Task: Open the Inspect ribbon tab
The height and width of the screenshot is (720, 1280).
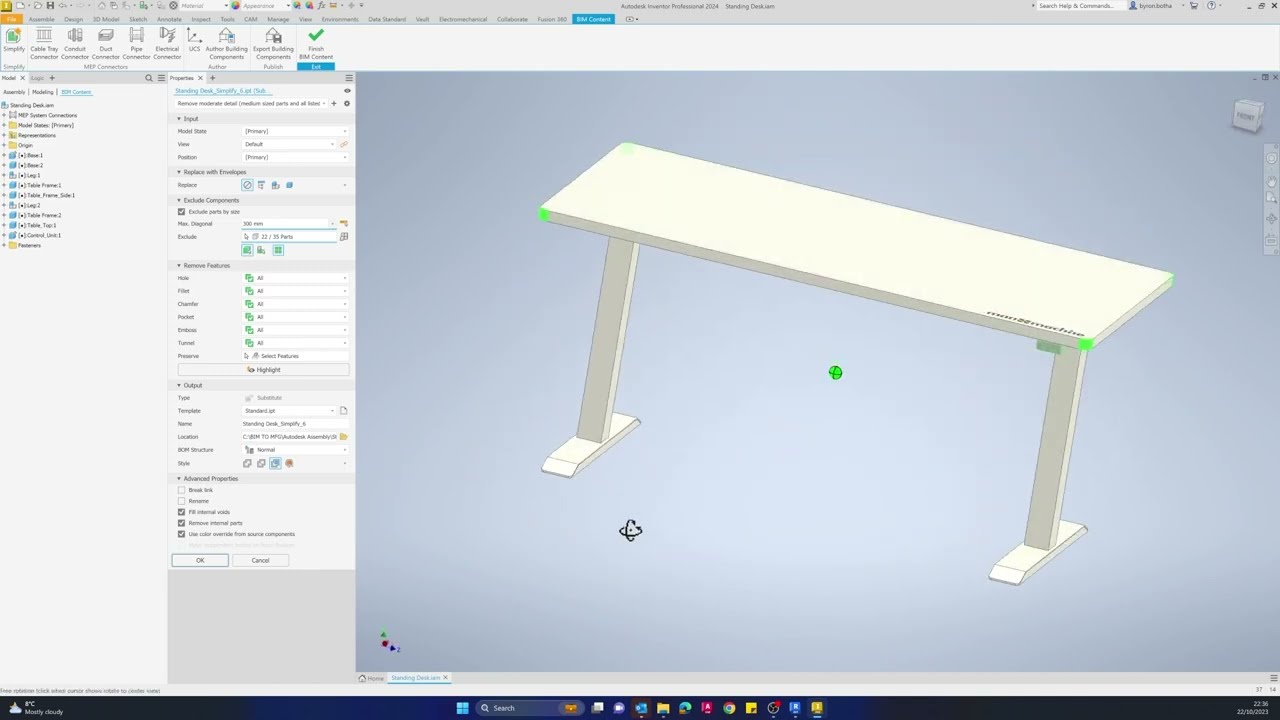Action: point(201,19)
